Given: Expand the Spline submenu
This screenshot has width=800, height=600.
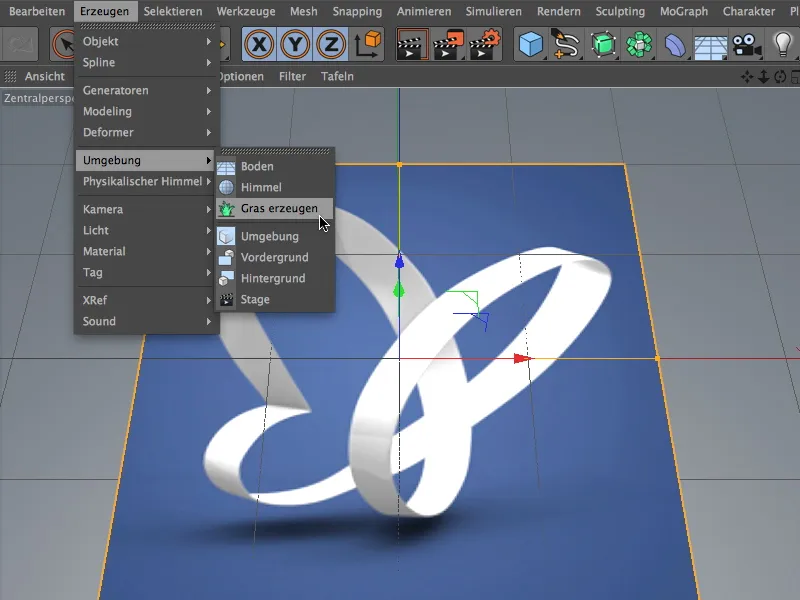Looking at the screenshot, I should click(x=147, y=62).
